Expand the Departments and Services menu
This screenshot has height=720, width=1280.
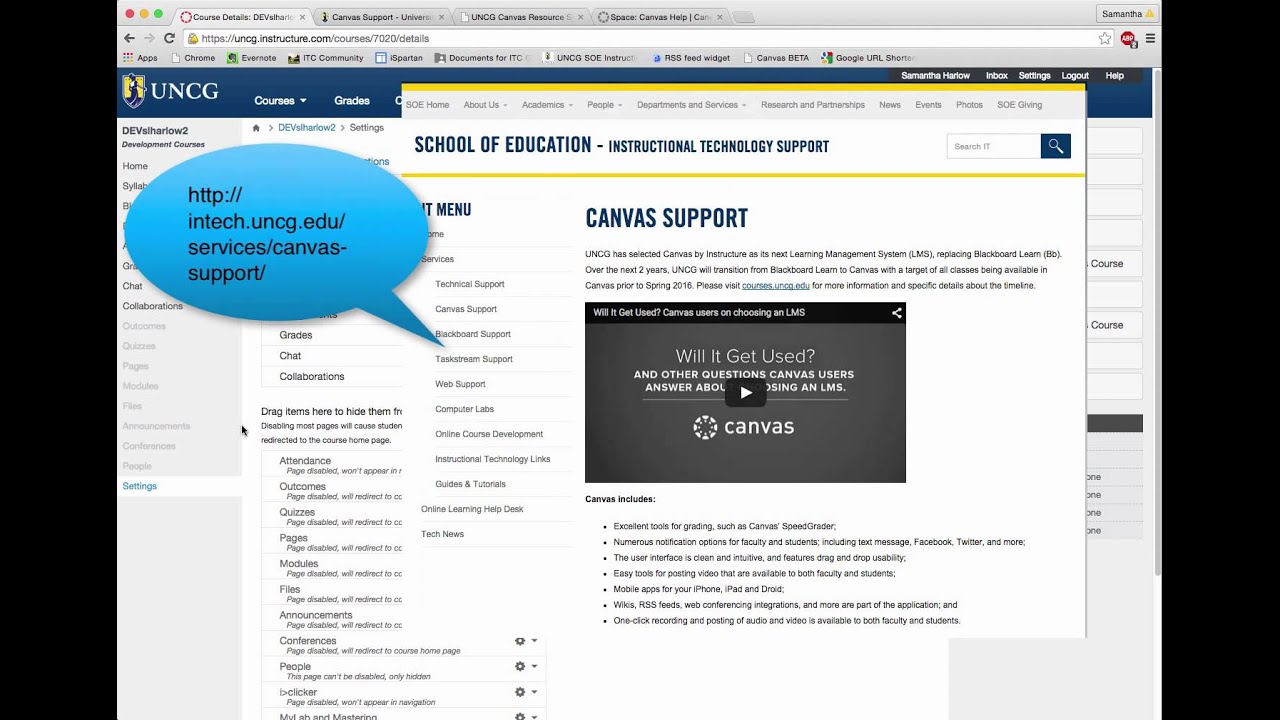click(x=691, y=105)
